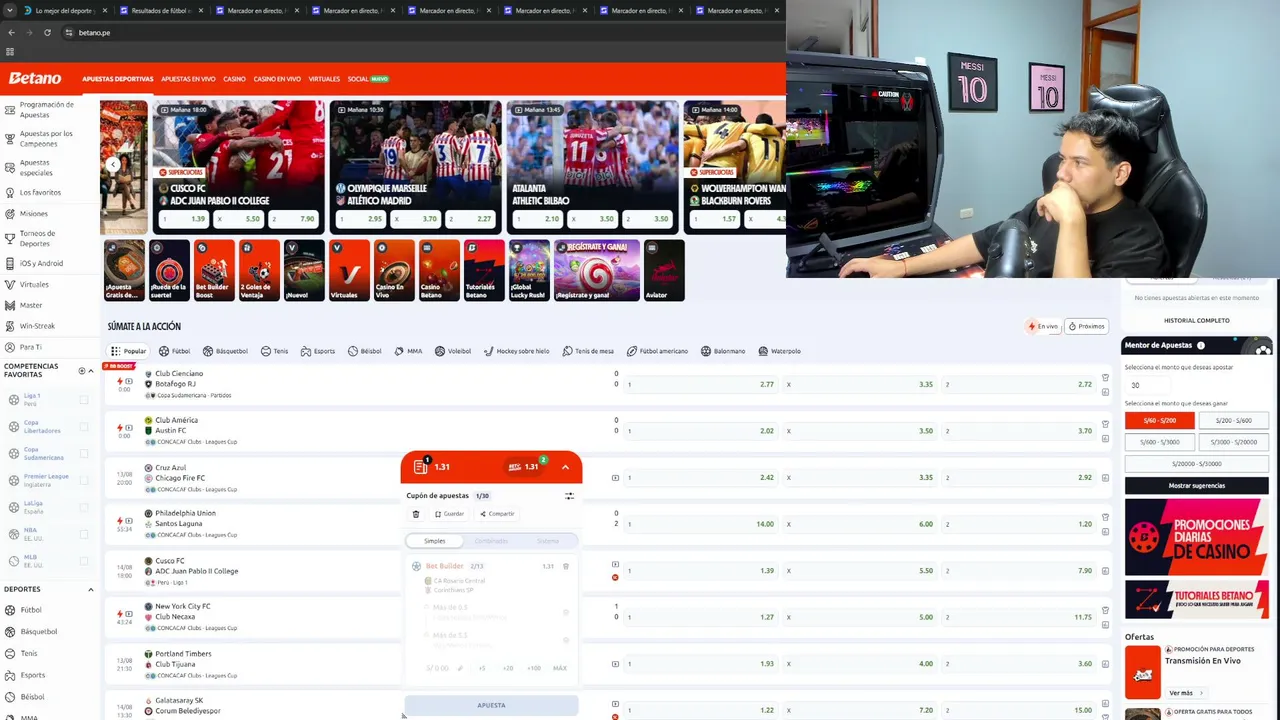The height and width of the screenshot is (720, 1280).
Task: Tick the MLB checkbox
Action: [x=83, y=562]
